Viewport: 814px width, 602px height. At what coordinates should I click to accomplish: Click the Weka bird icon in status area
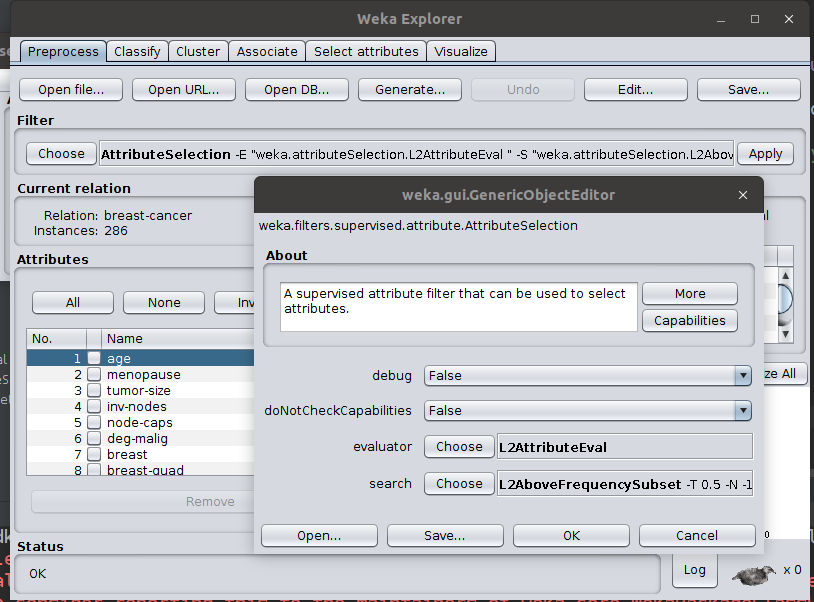(x=754, y=574)
